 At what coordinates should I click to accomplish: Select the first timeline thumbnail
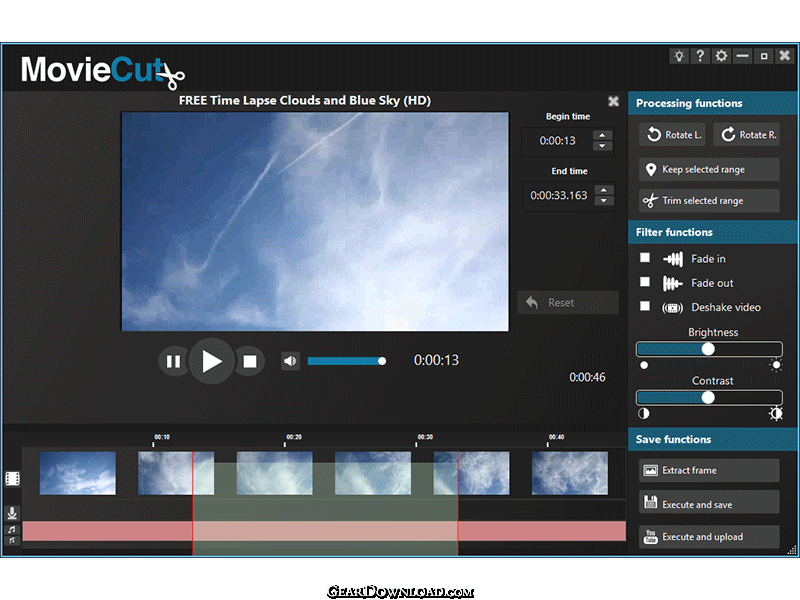click(x=77, y=473)
